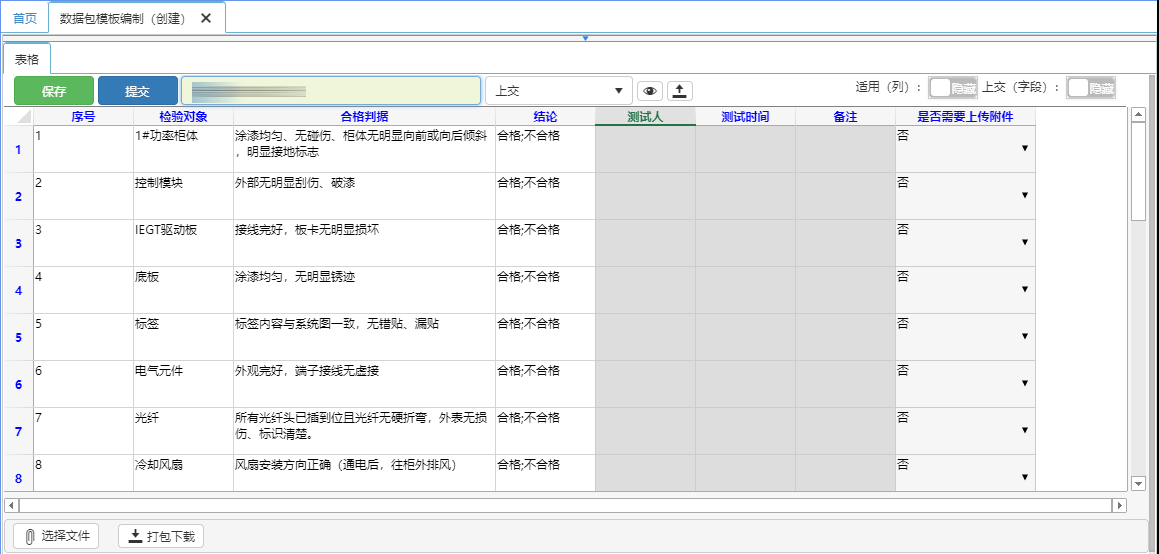This screenshot has height=554, width=1159.
Task: Click the upload arrow icon button
Action: [680, 91]
